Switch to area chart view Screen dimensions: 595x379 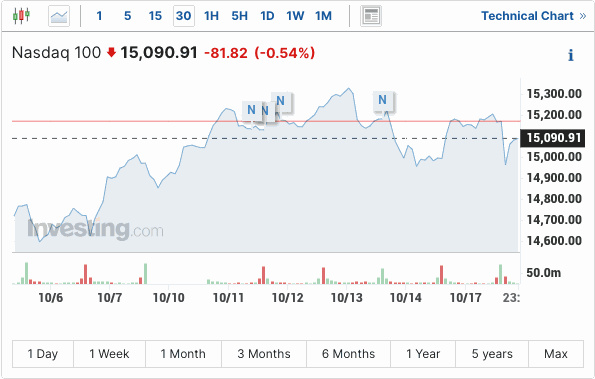click(59, 16)
